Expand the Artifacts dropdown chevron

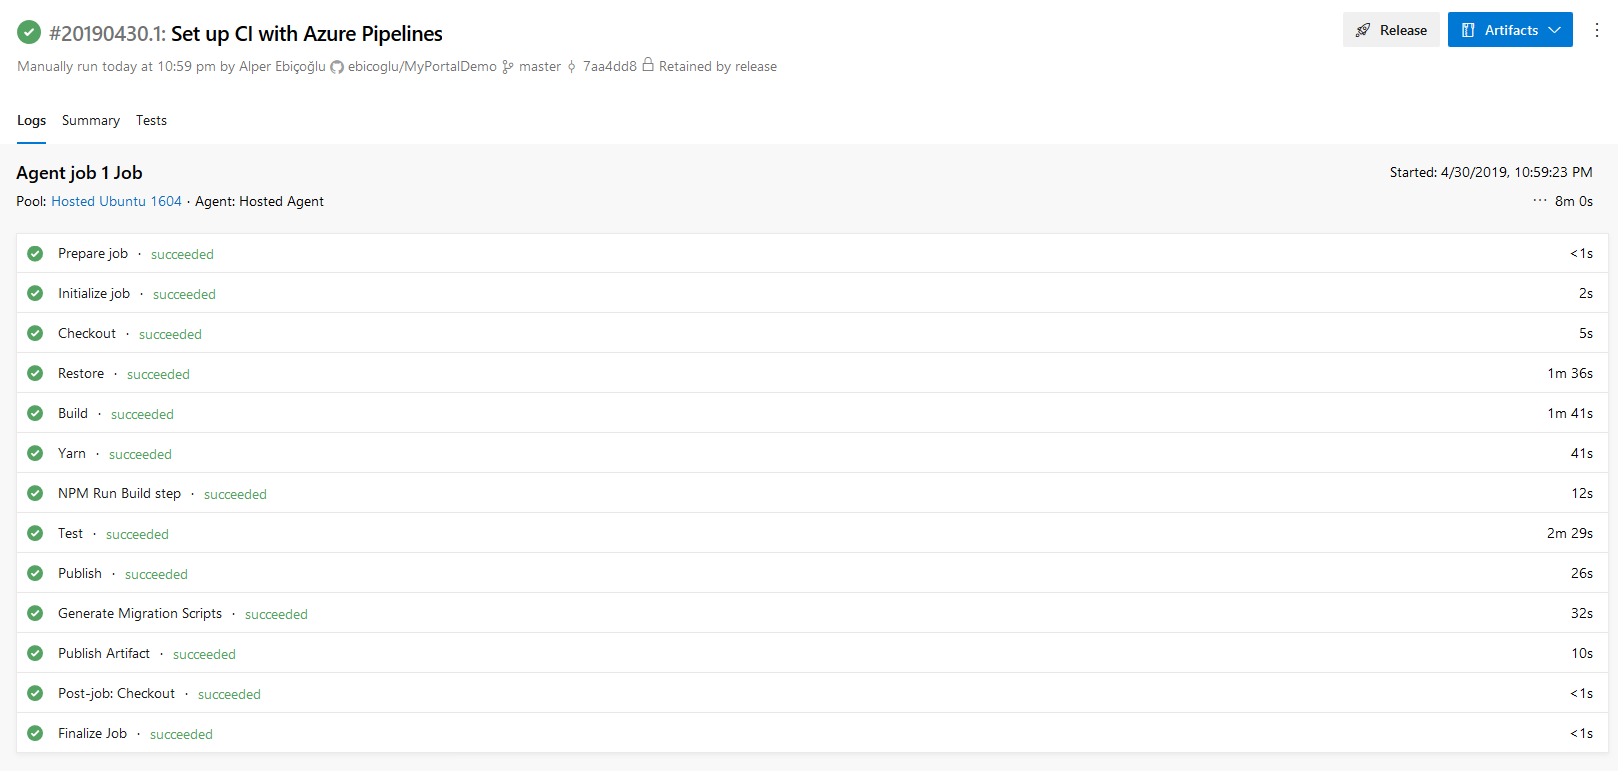(1555, 30)
